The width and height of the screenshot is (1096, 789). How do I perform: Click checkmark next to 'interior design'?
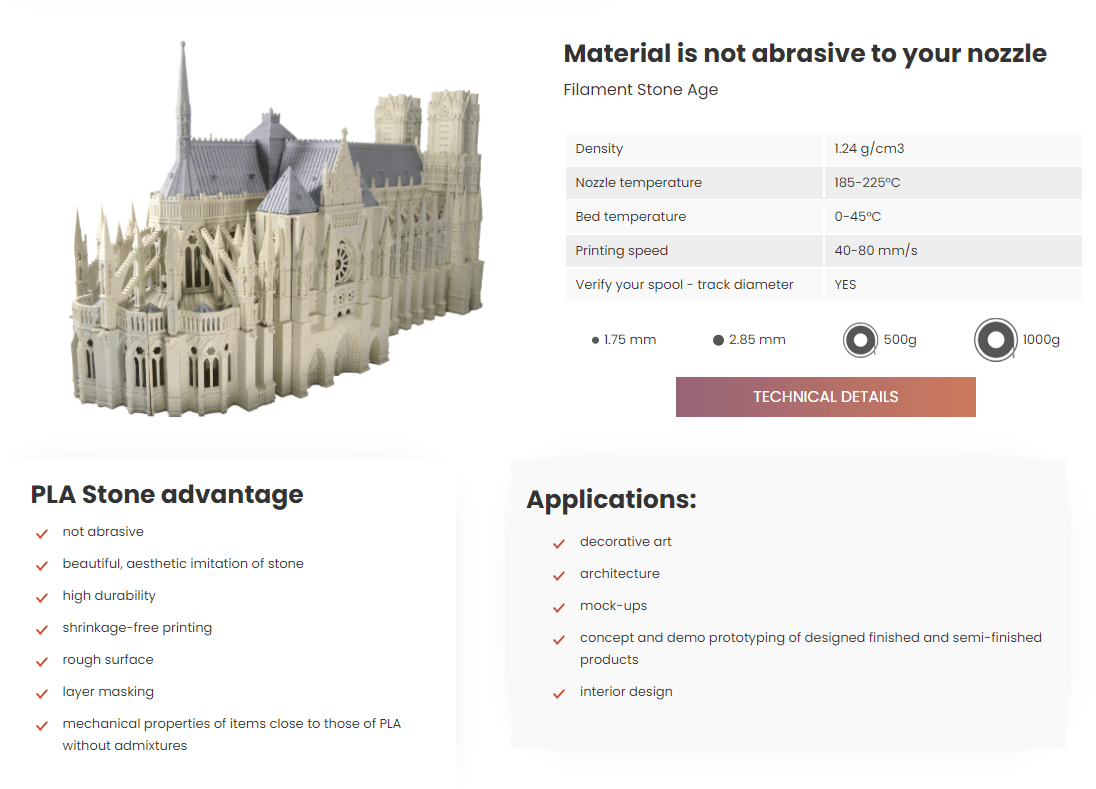pos(559,693)
